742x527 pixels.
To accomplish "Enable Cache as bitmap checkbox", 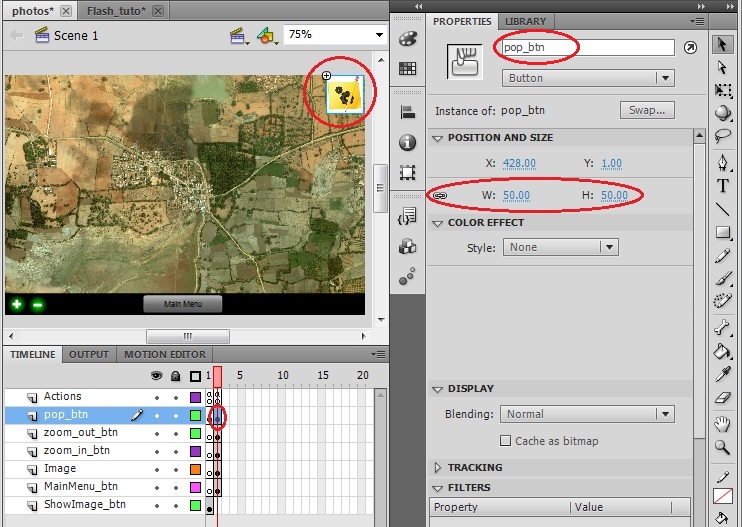I will (505, 441).
